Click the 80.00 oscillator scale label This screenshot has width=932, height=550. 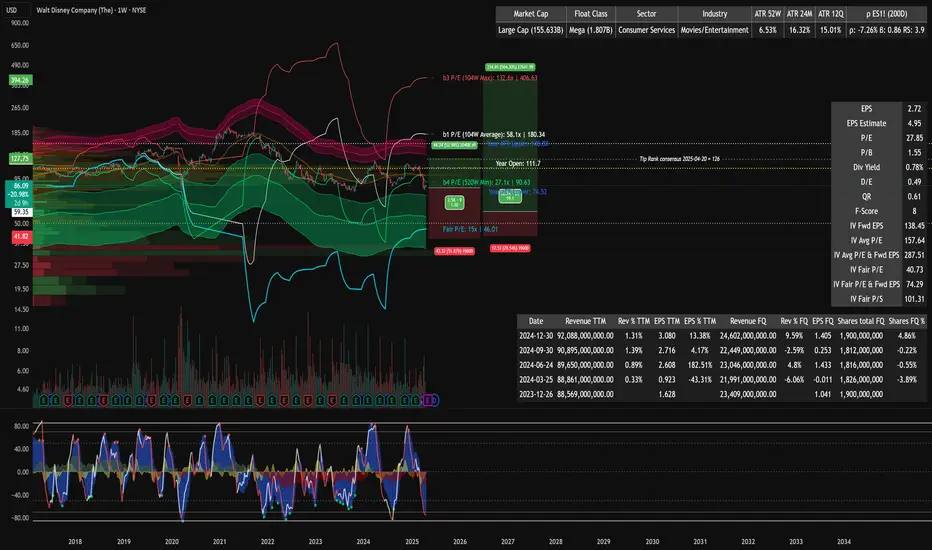pyautogui.click(x=21, y=426)
